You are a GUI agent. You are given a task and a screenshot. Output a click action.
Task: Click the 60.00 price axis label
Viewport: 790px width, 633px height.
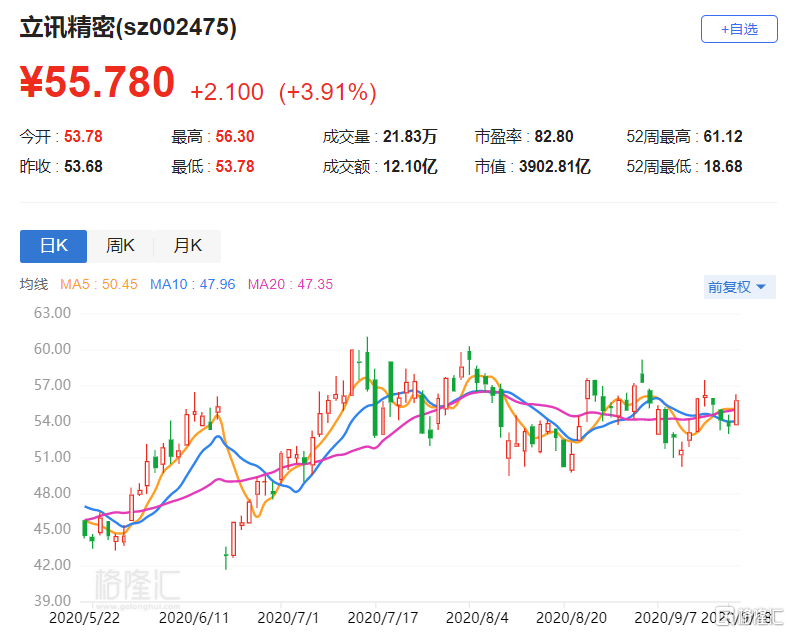52,349
